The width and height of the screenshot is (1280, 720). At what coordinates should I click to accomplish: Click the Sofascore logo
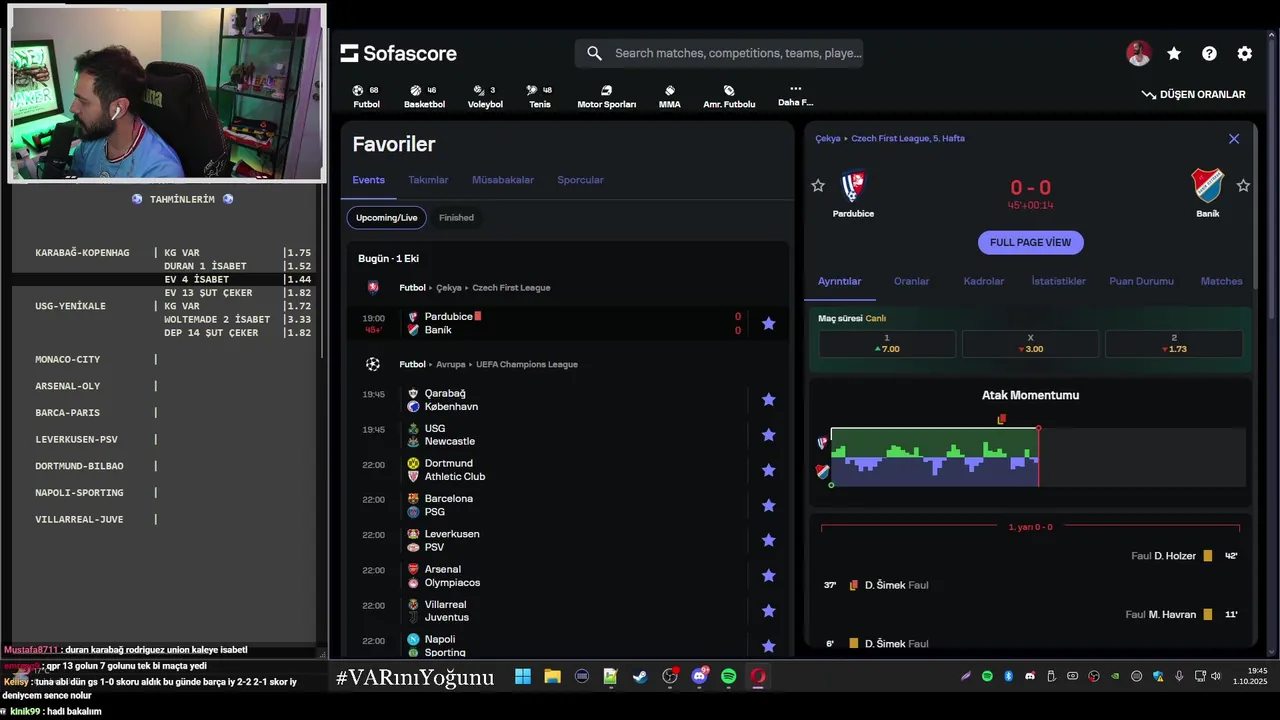click(x=398, y=53)
